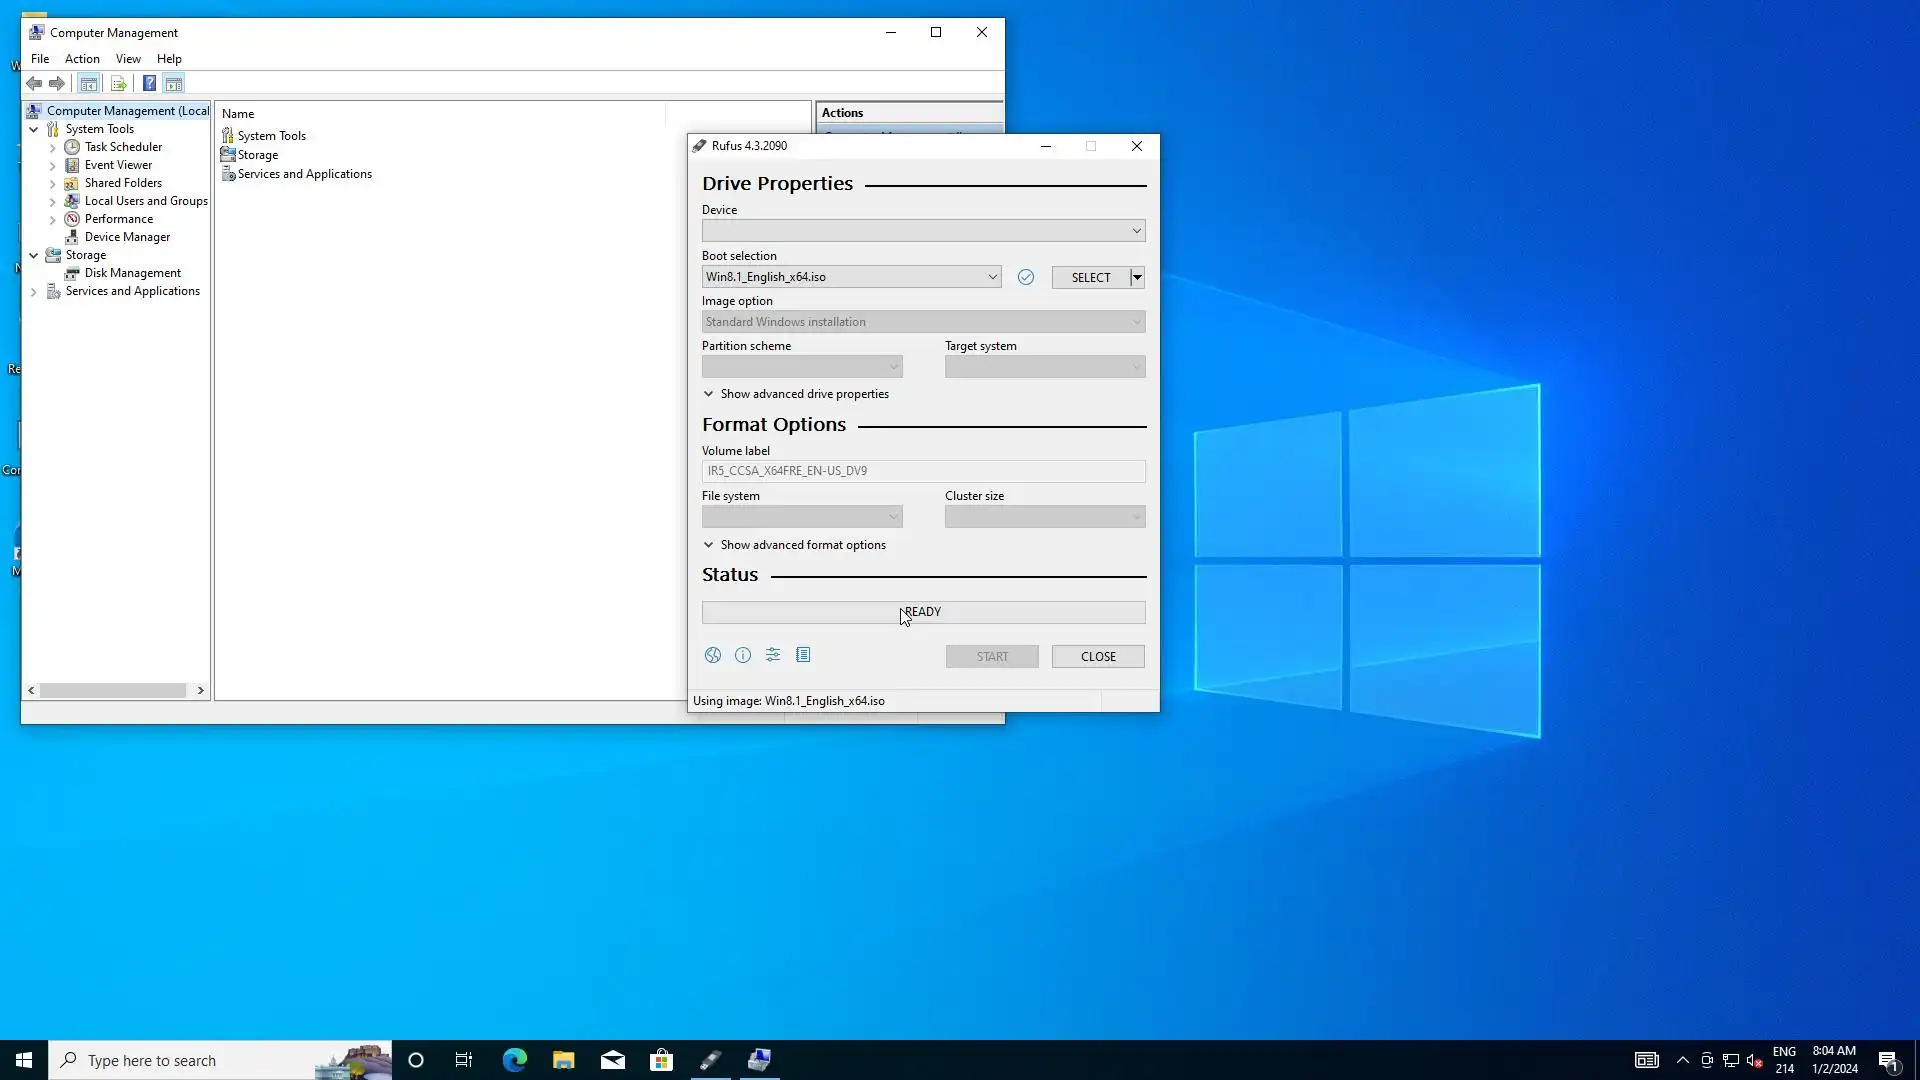Viewport: 1920px width, 1080px height.
Task: Click the help question mark toolbar icon
Action: (149, 83)
